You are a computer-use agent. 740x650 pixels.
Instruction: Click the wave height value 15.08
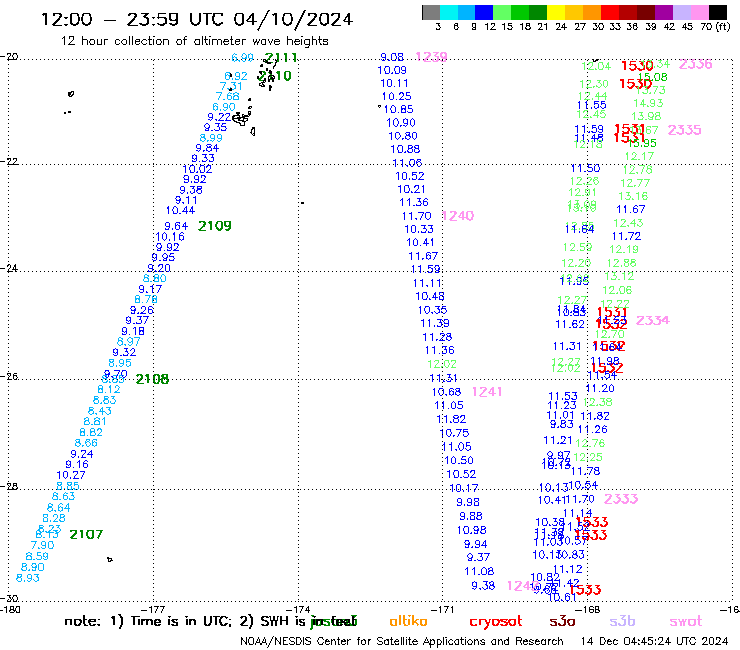(x=652, y=77)
